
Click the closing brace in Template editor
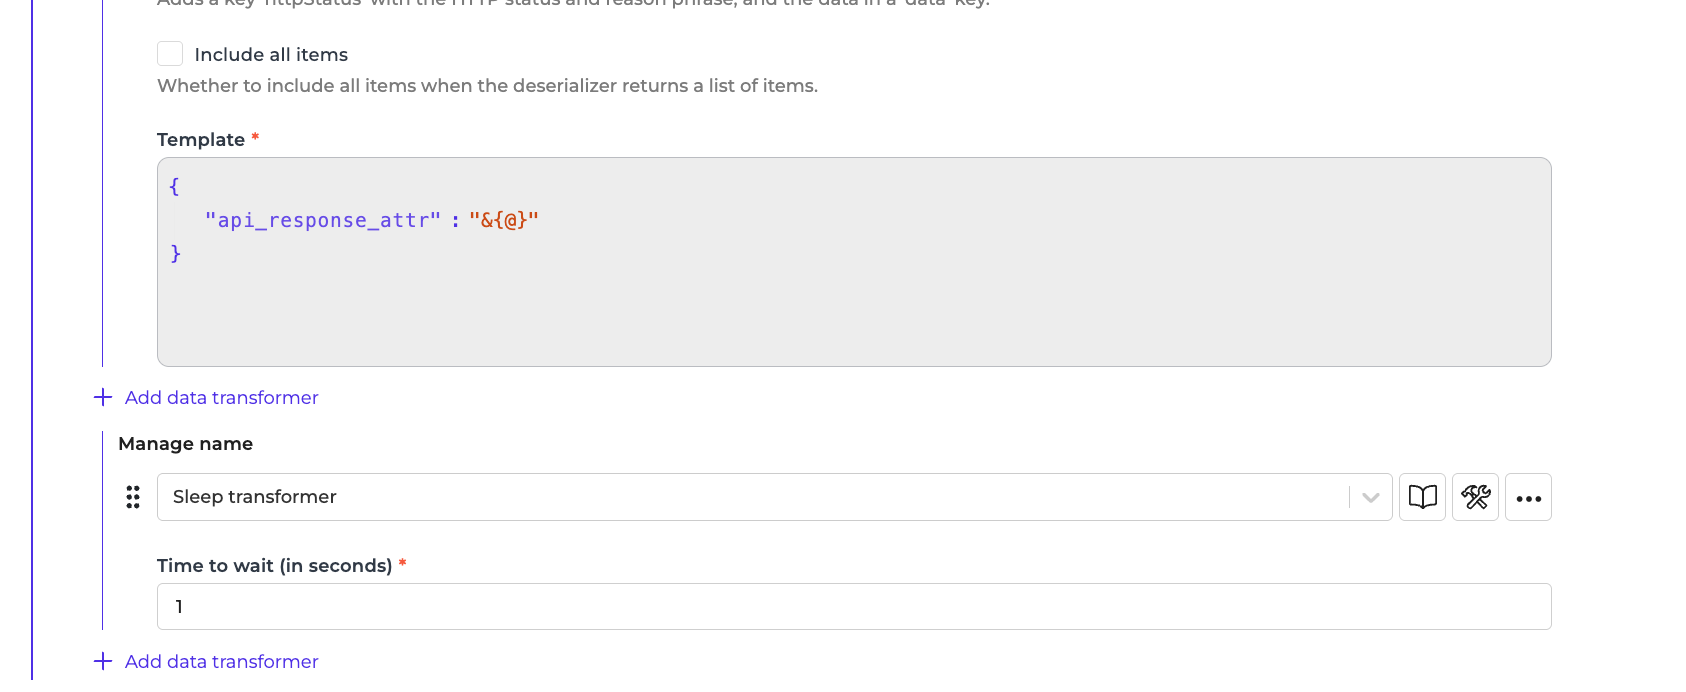tap(176, 254)
